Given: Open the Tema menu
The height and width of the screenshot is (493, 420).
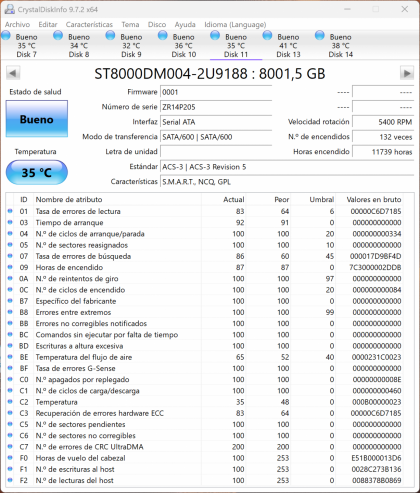Looking at the screenshot, I should click(x=130, y=24).
